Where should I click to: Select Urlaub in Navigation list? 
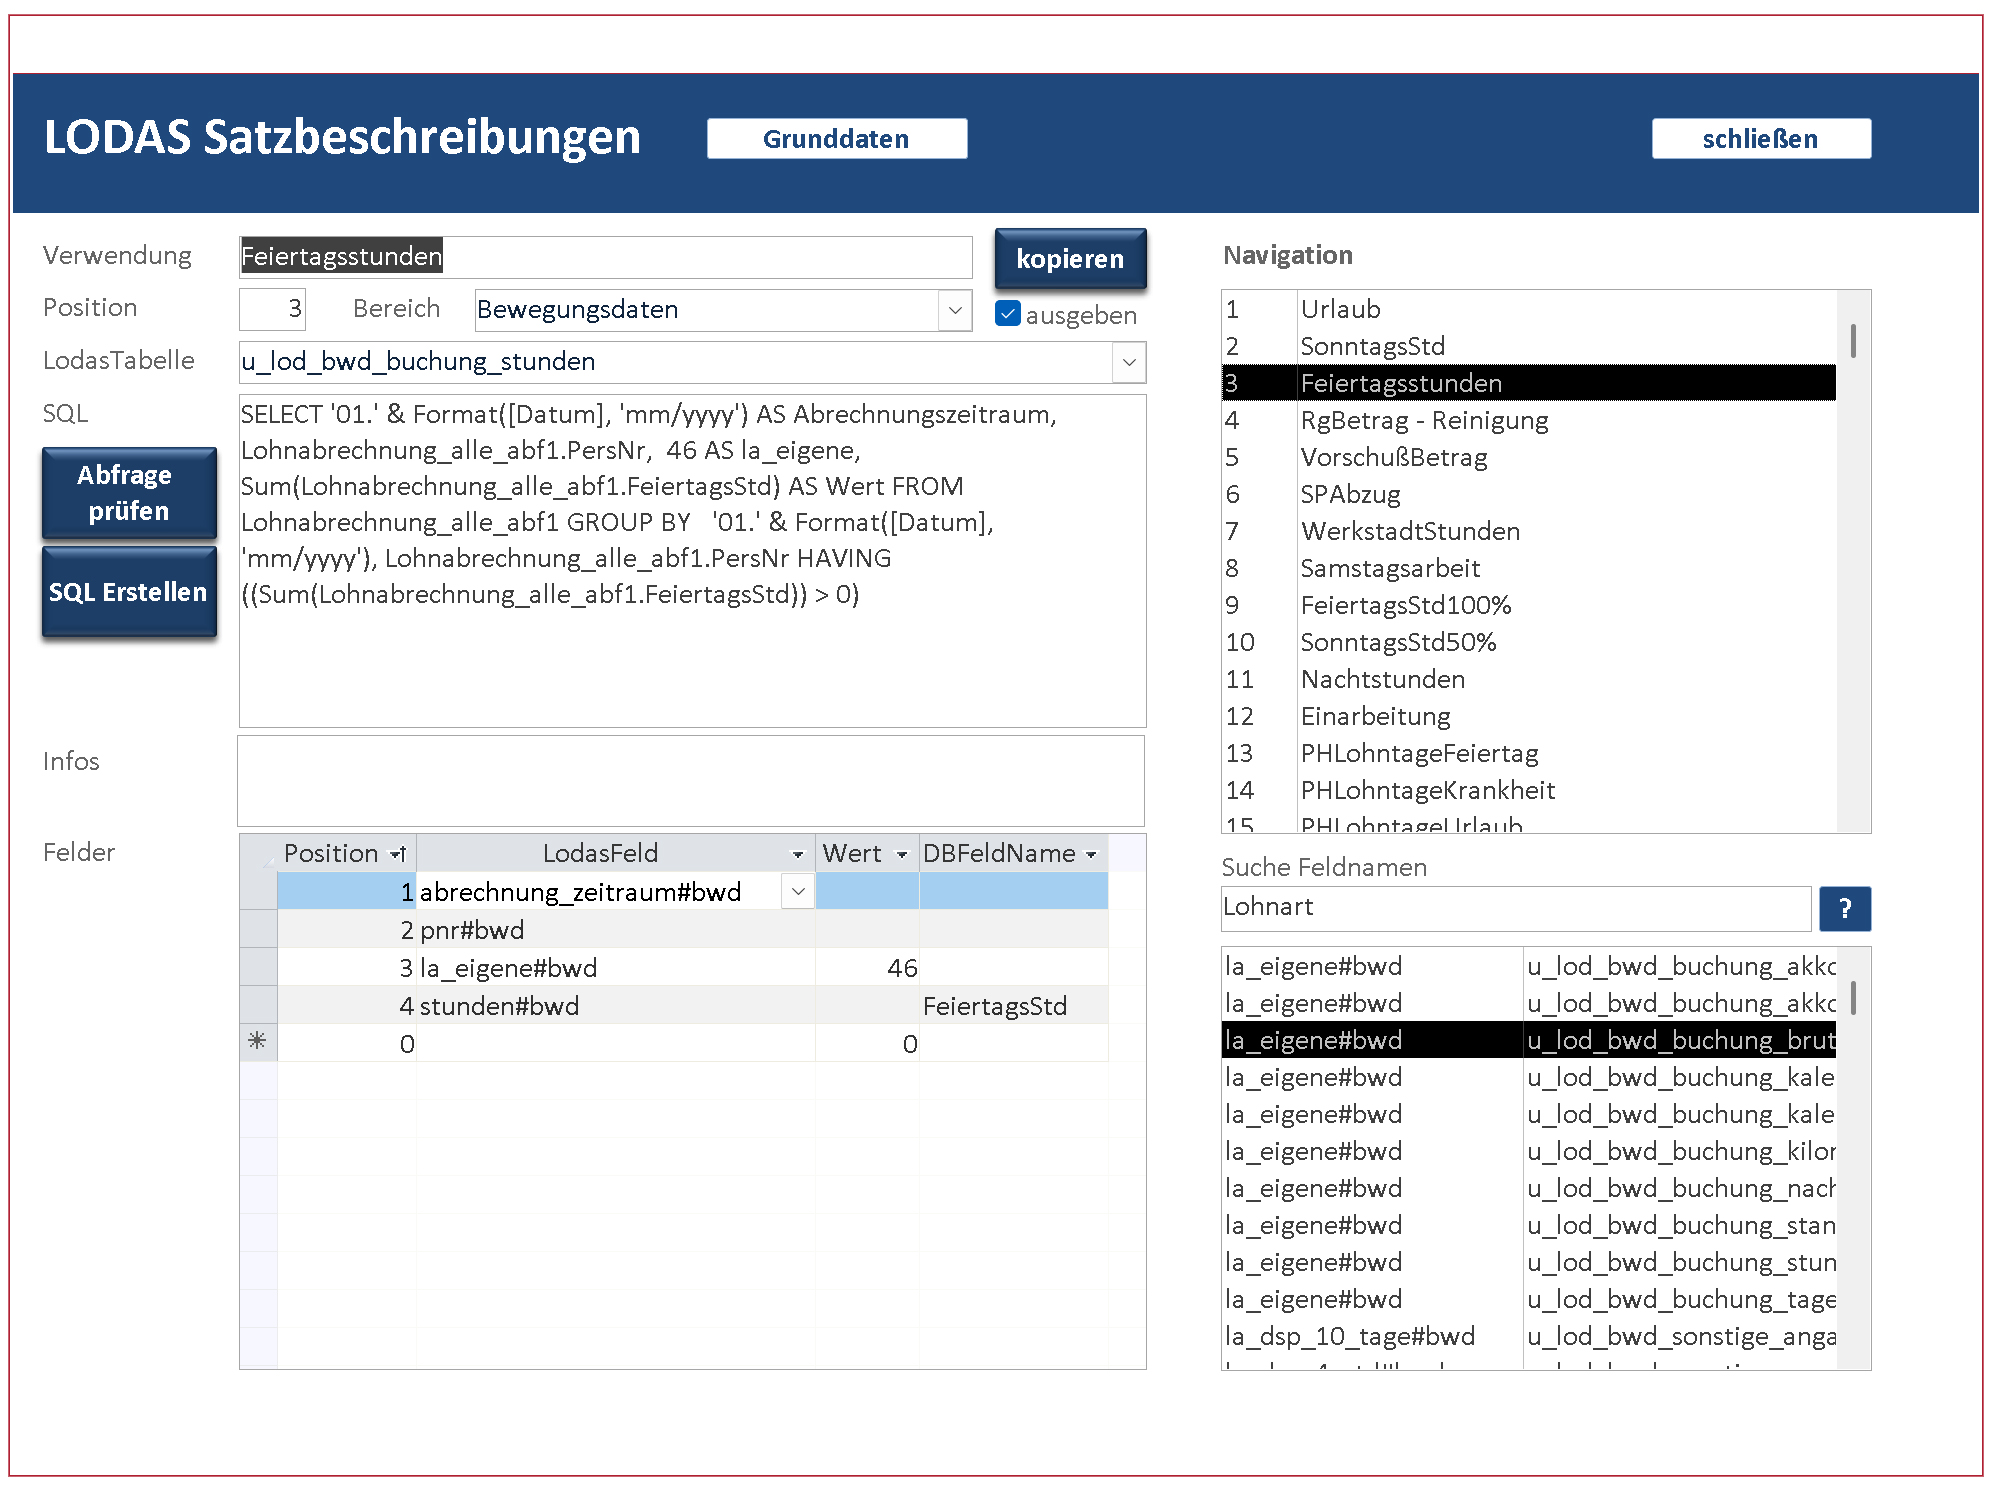point(1340,309)
